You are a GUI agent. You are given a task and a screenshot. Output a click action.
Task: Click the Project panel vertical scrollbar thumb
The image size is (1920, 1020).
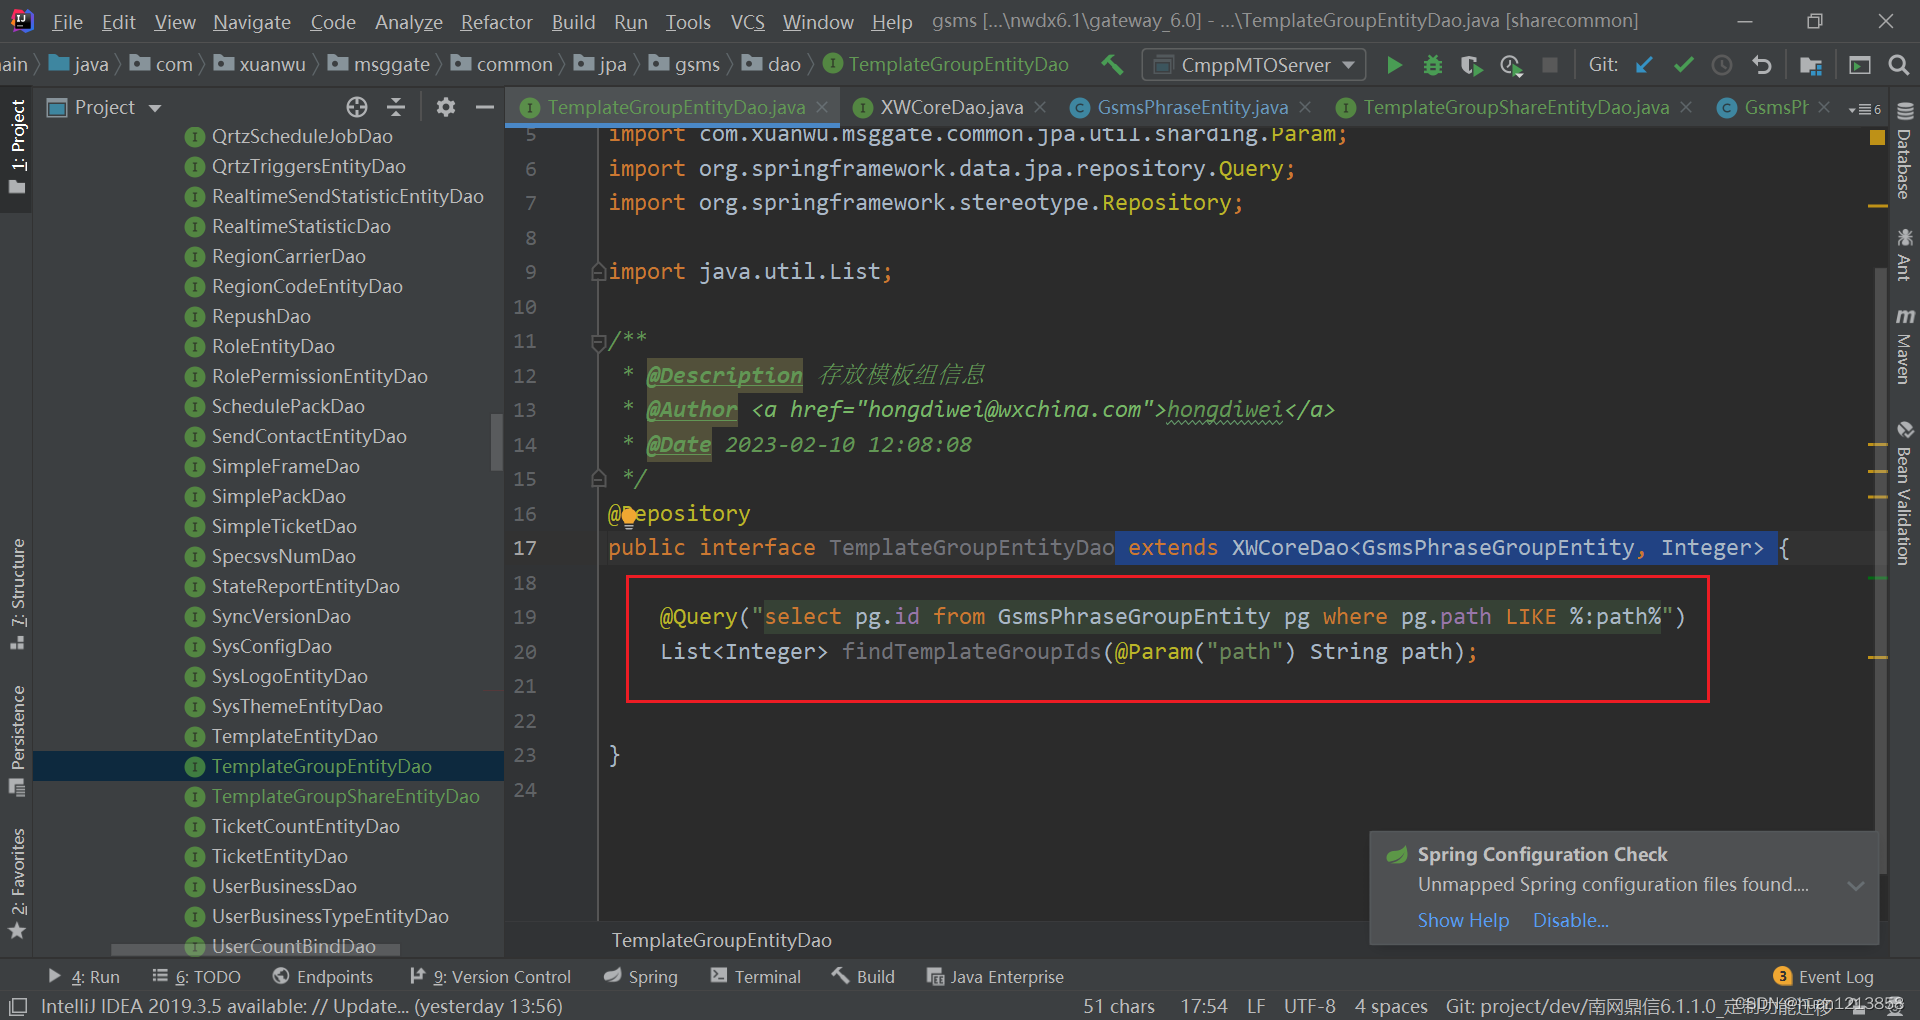click(x=497, y=442)
